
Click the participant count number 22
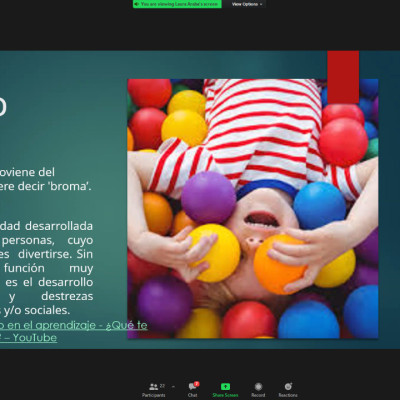pos(162,386)
